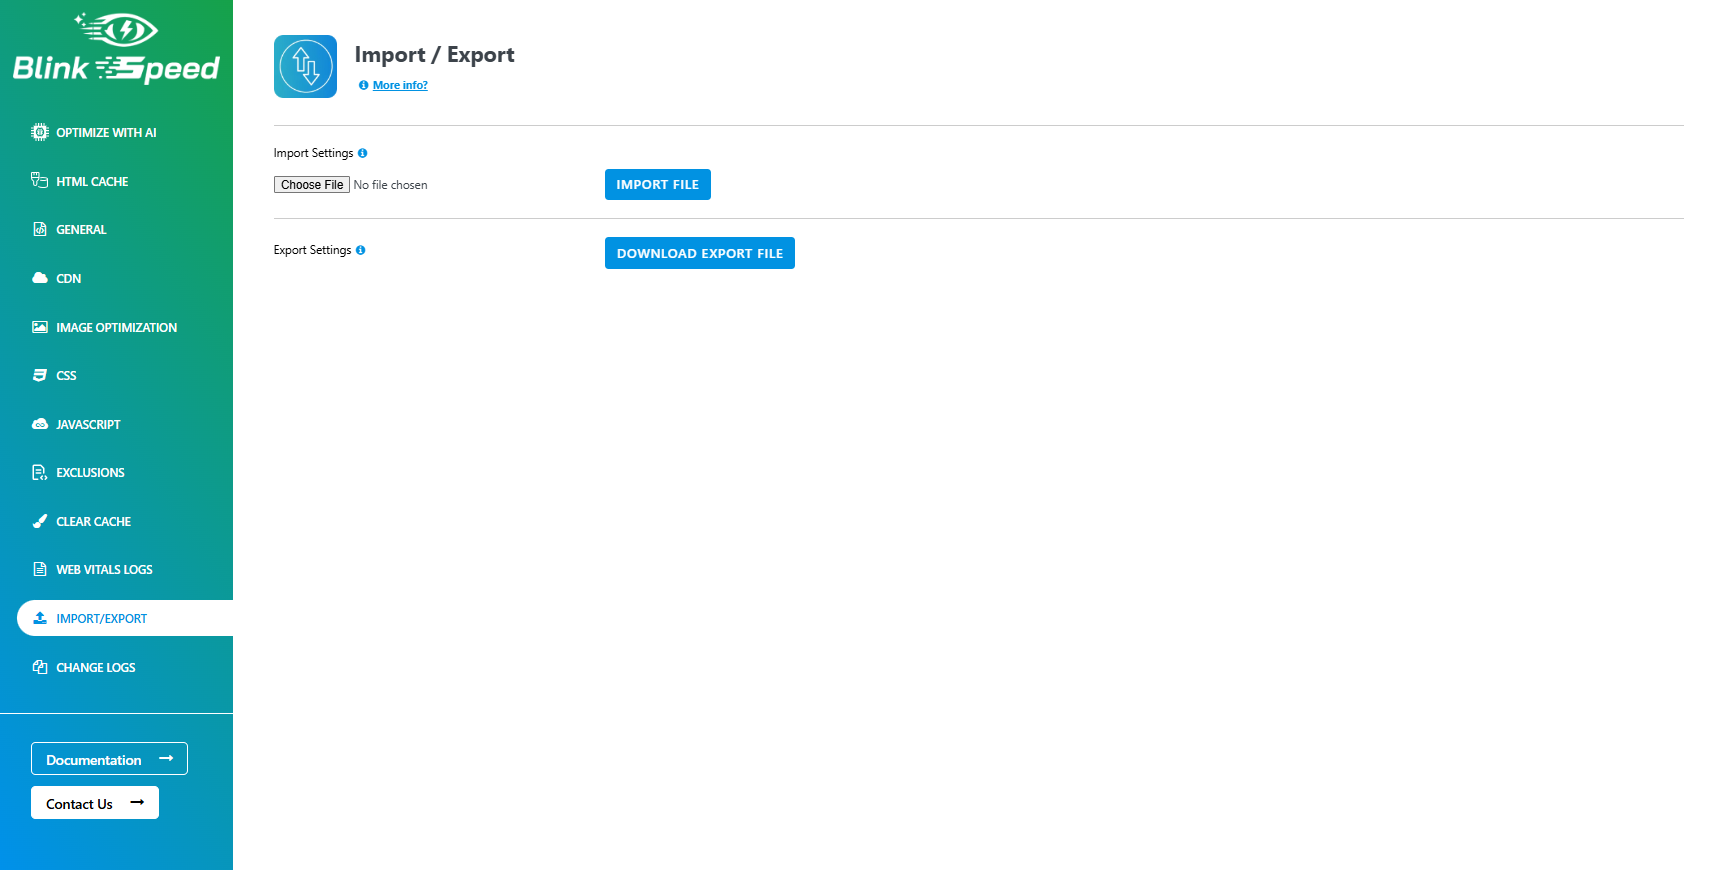Click the Web Vitals Logs document icon
1722x872 pixels.
click(40, 569)
